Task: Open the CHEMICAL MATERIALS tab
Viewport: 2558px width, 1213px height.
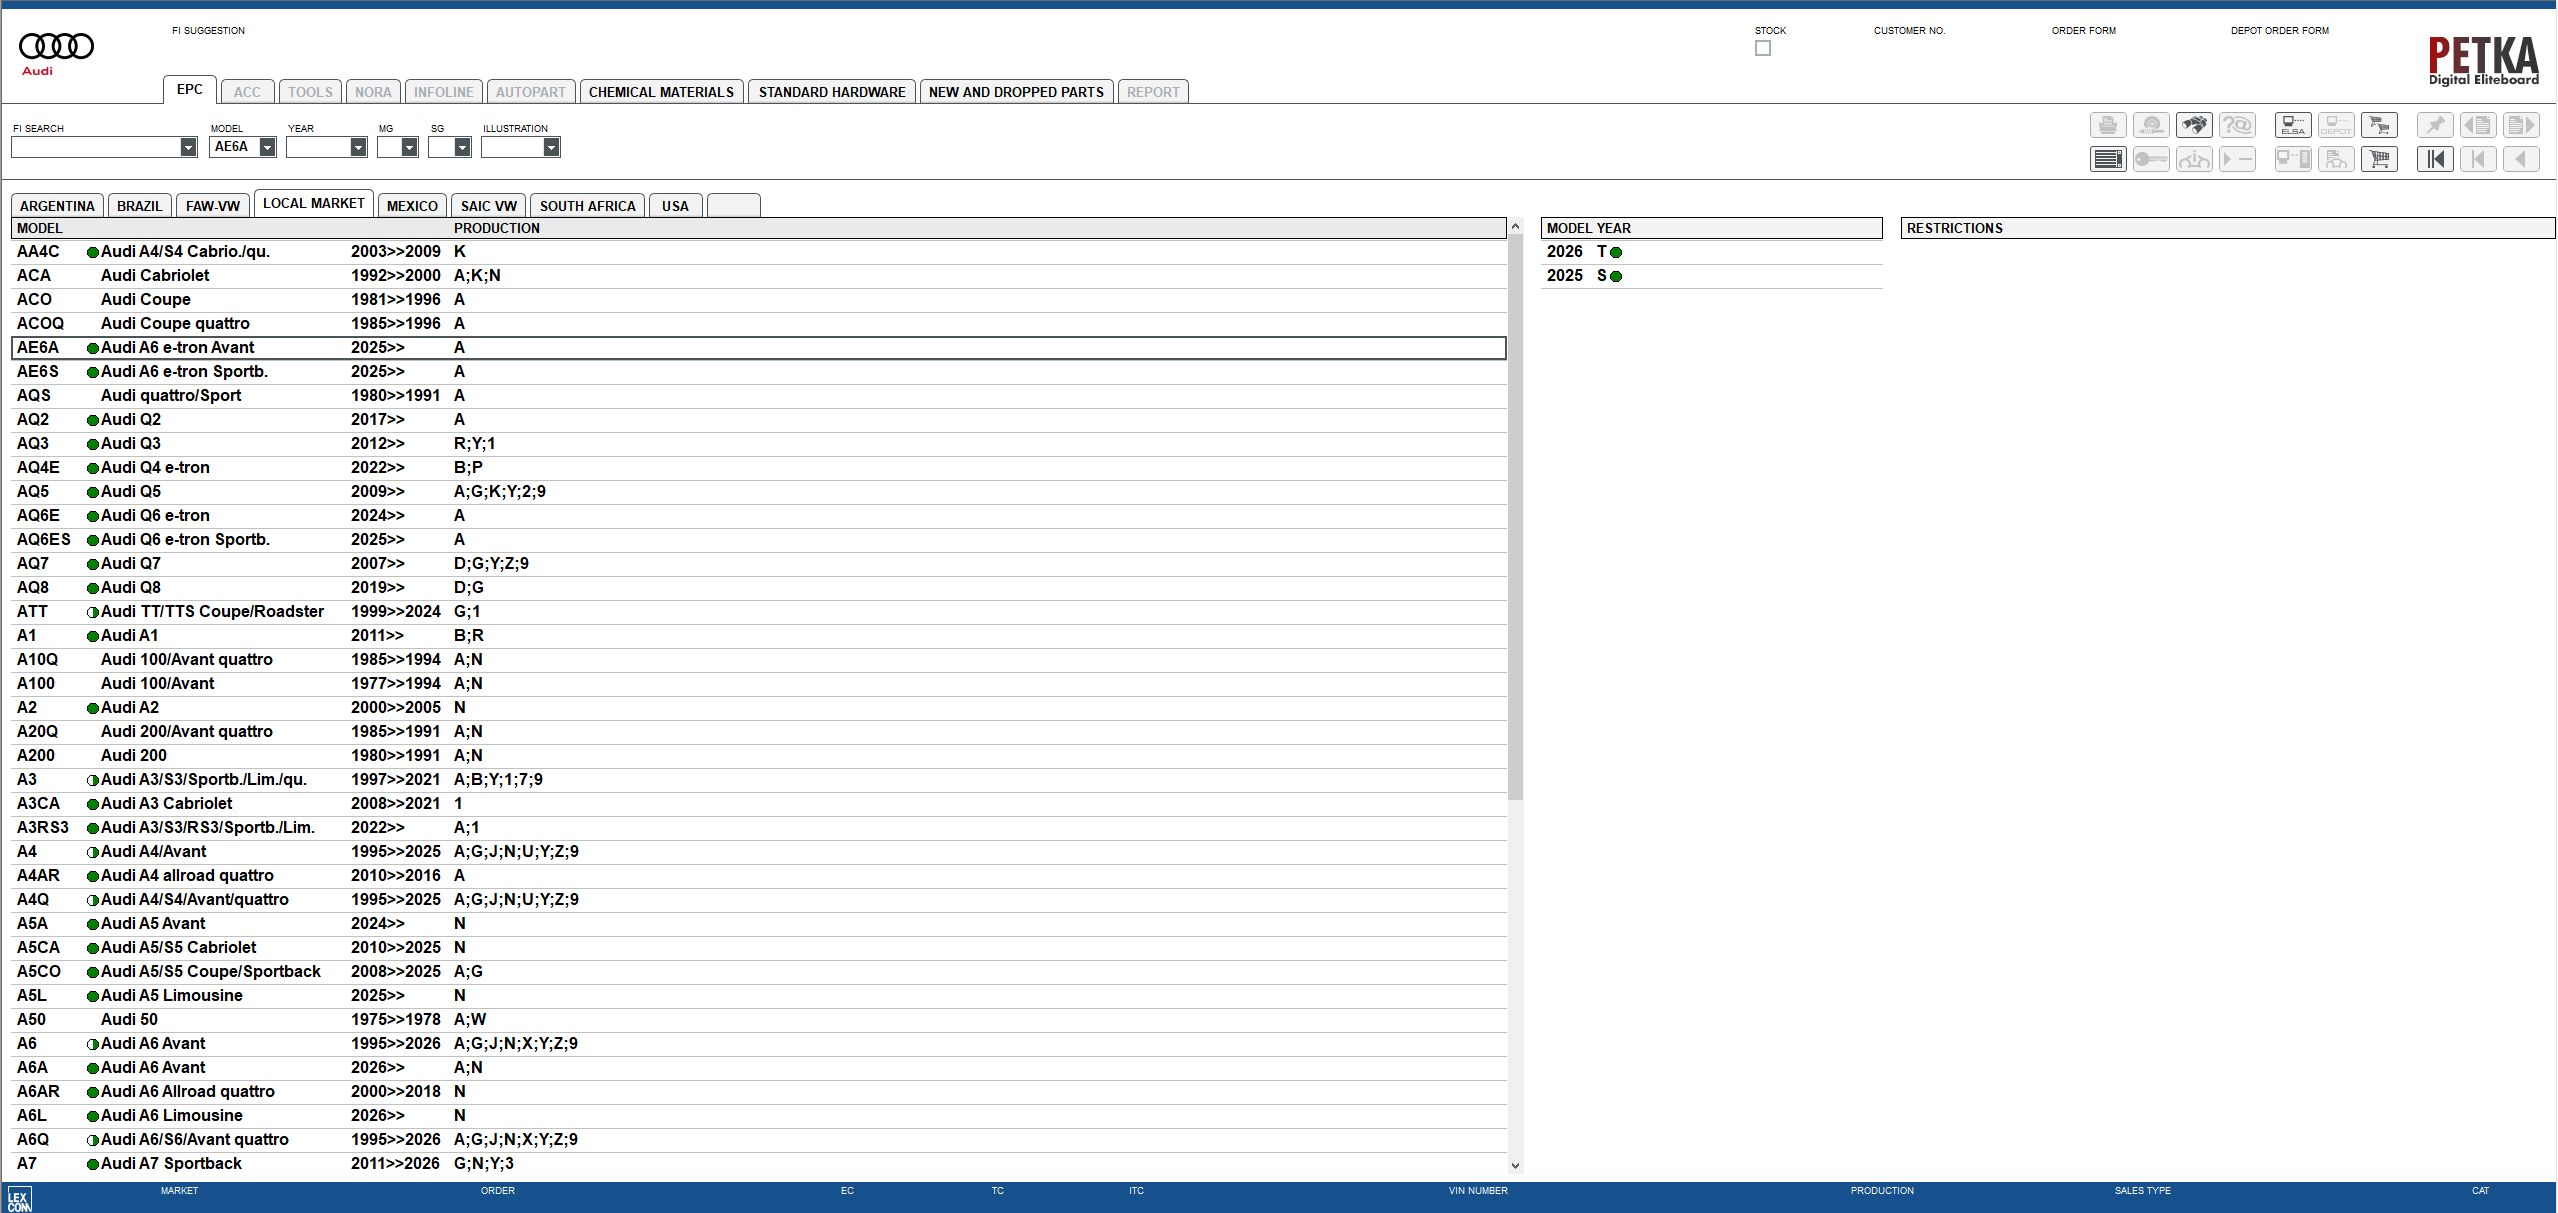Action: pyautogui.click(x=661, y=92)
